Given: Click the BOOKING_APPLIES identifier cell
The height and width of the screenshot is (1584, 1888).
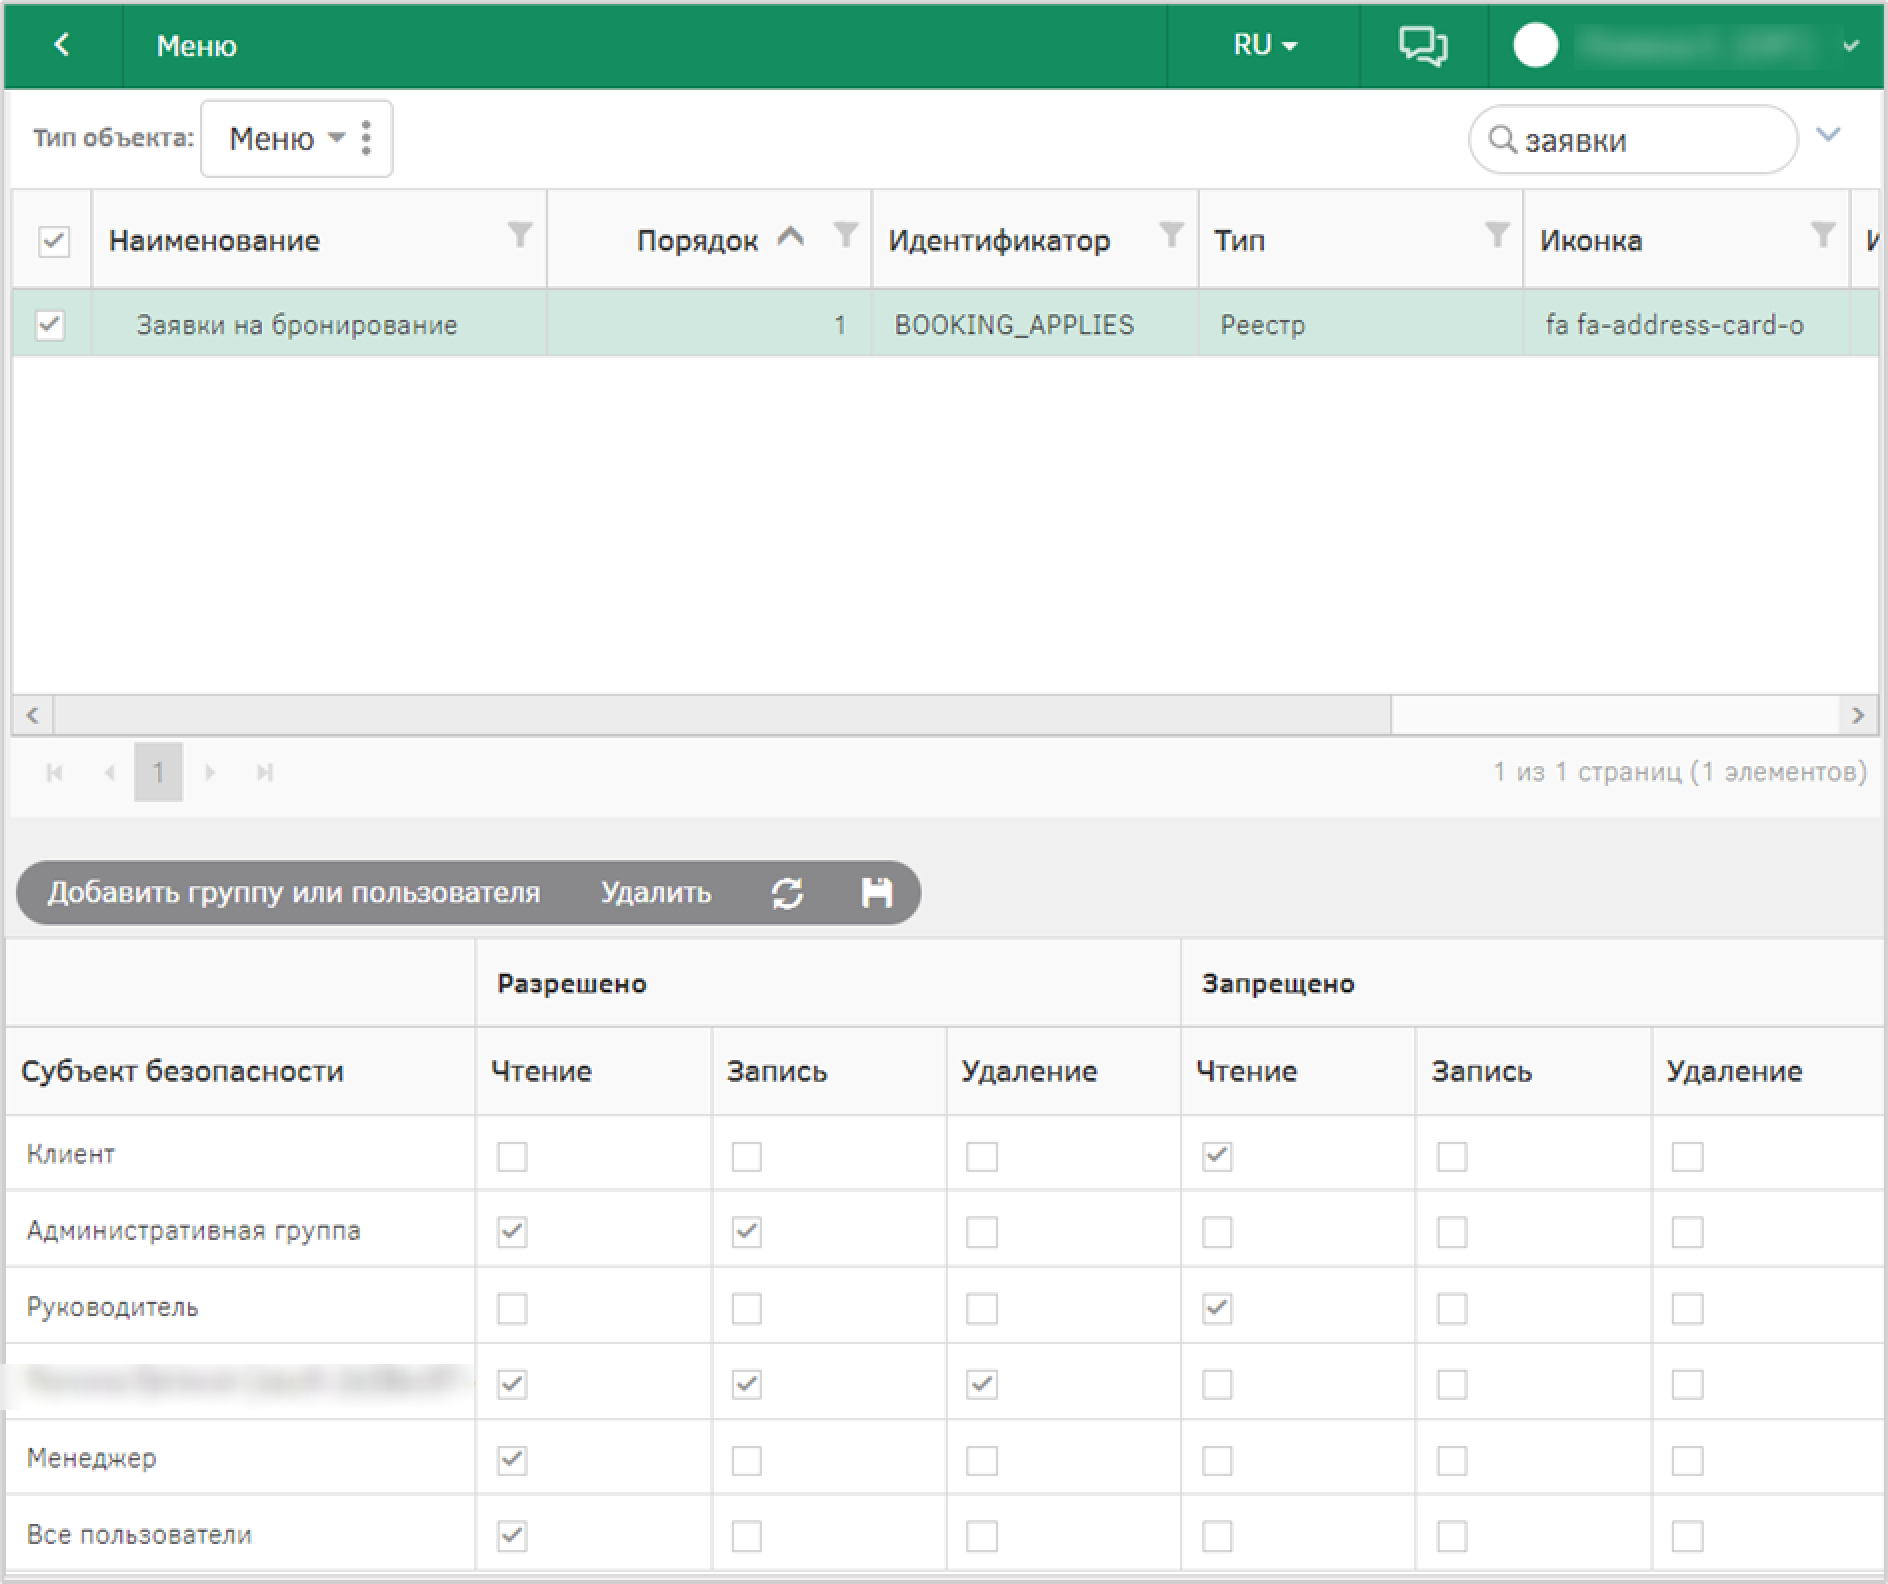Looking at the screenshot, I should [1035, 324].
